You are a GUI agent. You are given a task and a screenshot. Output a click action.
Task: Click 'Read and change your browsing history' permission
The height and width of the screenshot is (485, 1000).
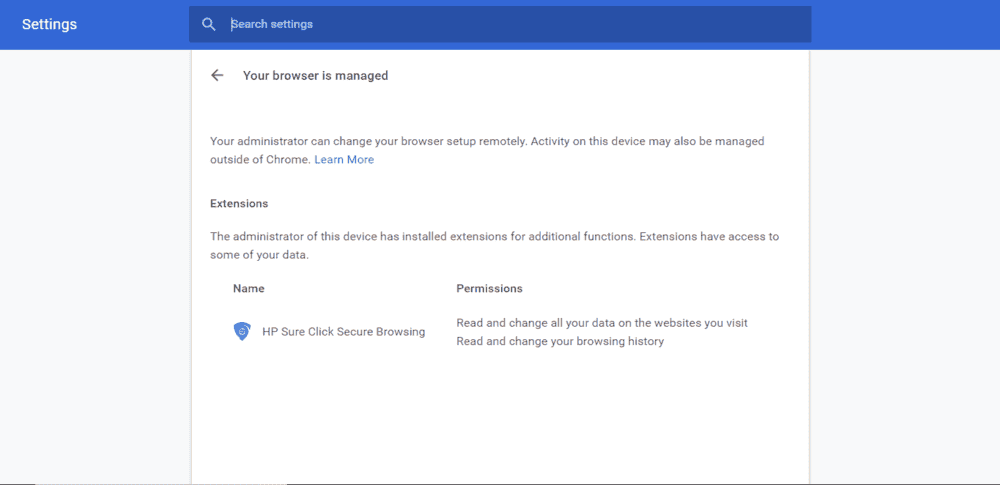560,342
